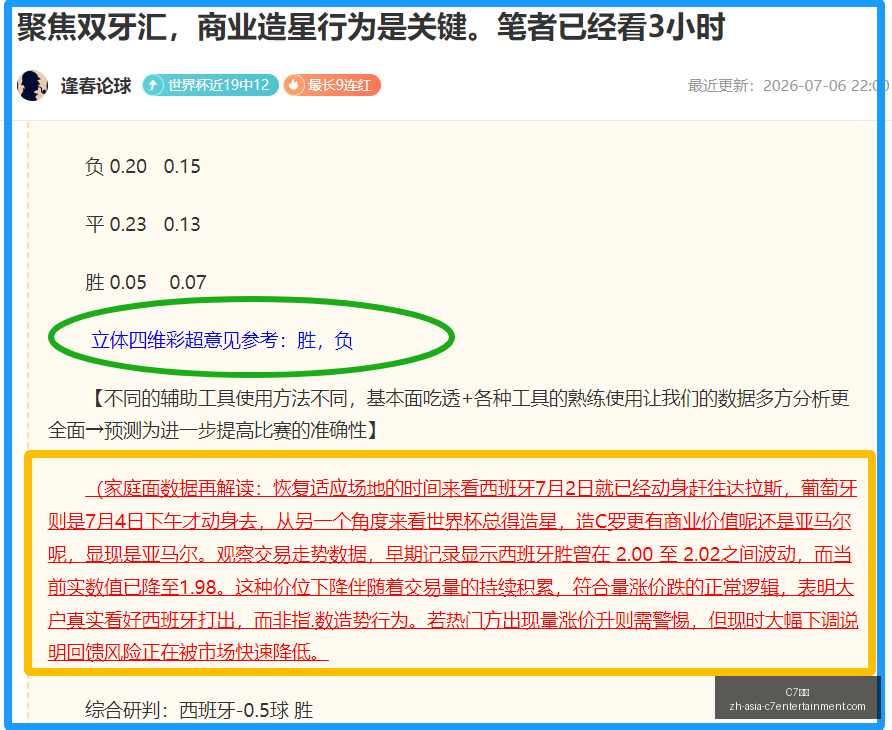Click the 世界杯近19中12 badge

tap(210, 85)
